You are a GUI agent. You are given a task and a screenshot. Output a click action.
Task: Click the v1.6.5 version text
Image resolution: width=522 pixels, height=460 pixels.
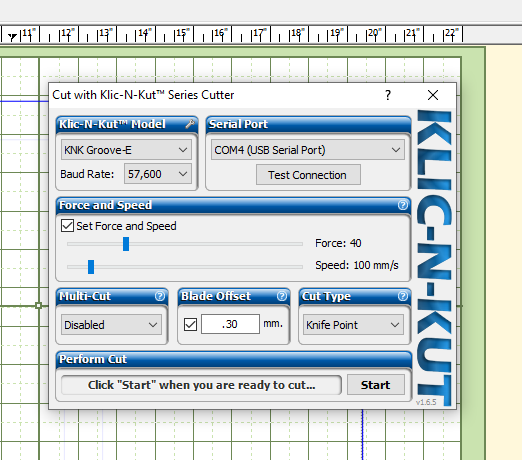[x=426, y=402]
